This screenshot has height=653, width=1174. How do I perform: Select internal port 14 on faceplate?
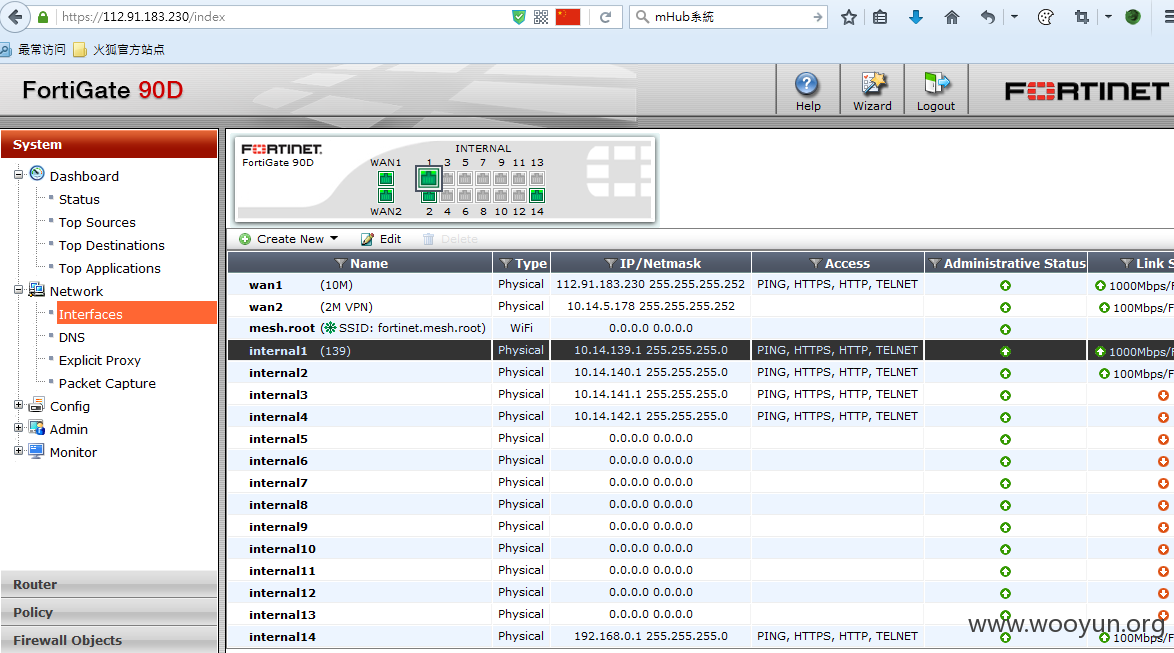click(x=537, y=195)
